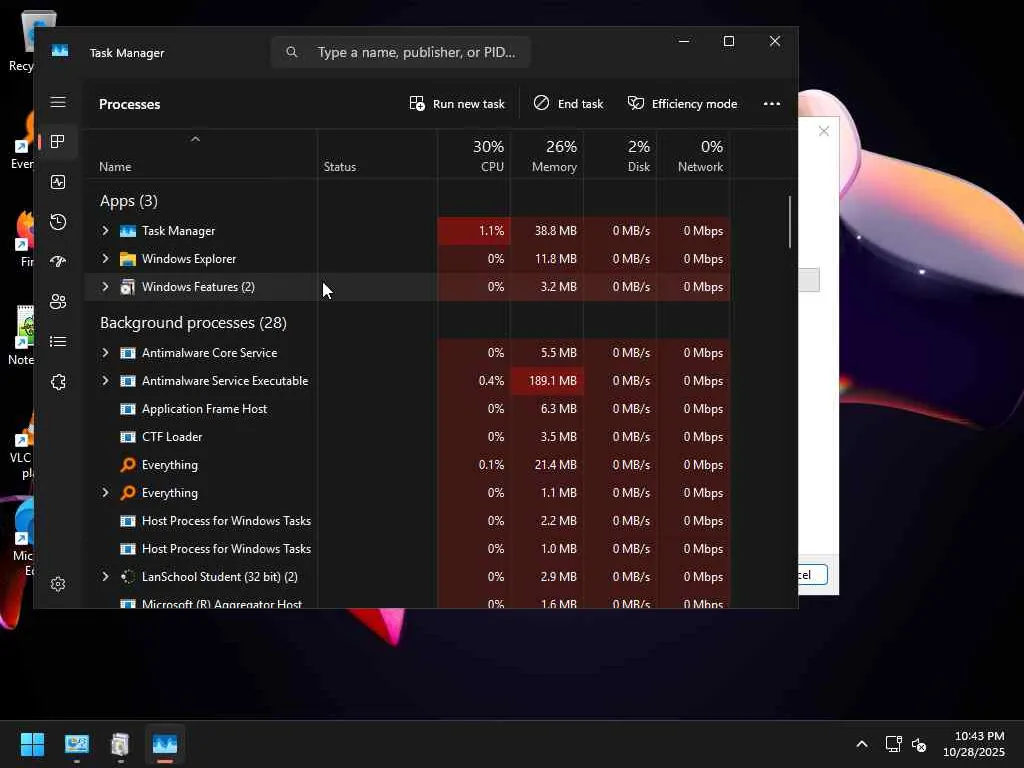This screenshot has width=1024, height=768.
Task: Select the first Everything process name
Action: (x=170, y=465)
